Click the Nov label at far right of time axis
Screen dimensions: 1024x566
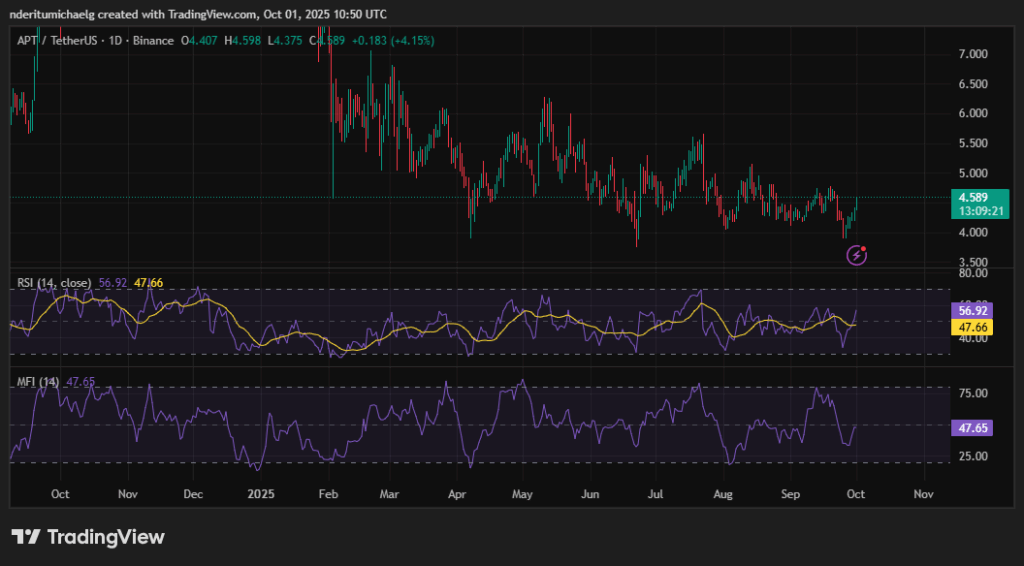(x=923, y=494)
